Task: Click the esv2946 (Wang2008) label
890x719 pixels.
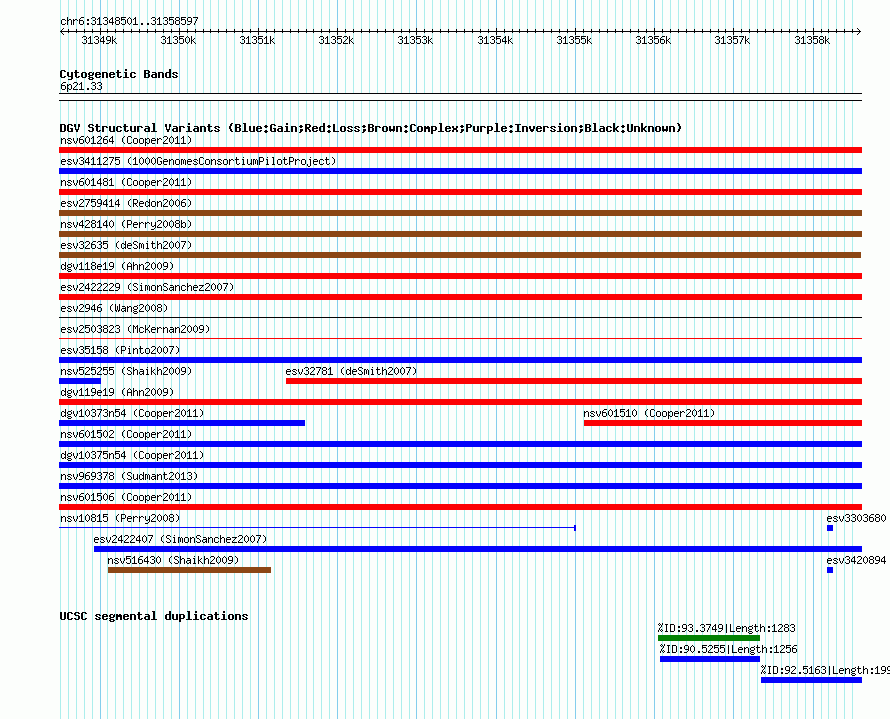Action: click(x=114, y=308)
